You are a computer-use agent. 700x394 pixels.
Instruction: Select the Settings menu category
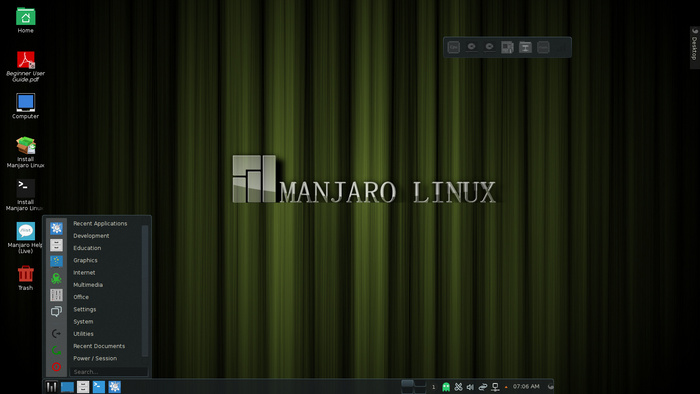point(85,309)
